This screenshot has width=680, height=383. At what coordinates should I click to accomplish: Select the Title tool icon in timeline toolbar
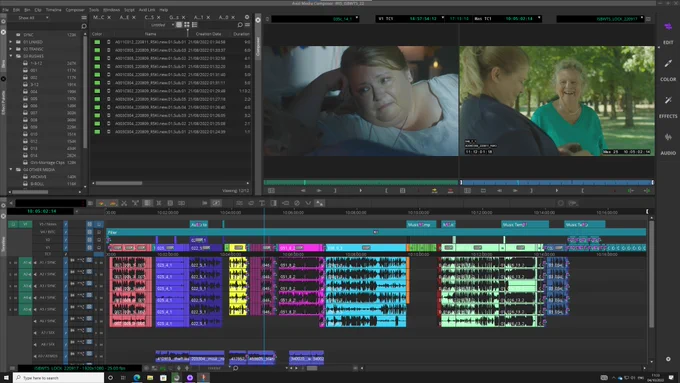(262, 203)
